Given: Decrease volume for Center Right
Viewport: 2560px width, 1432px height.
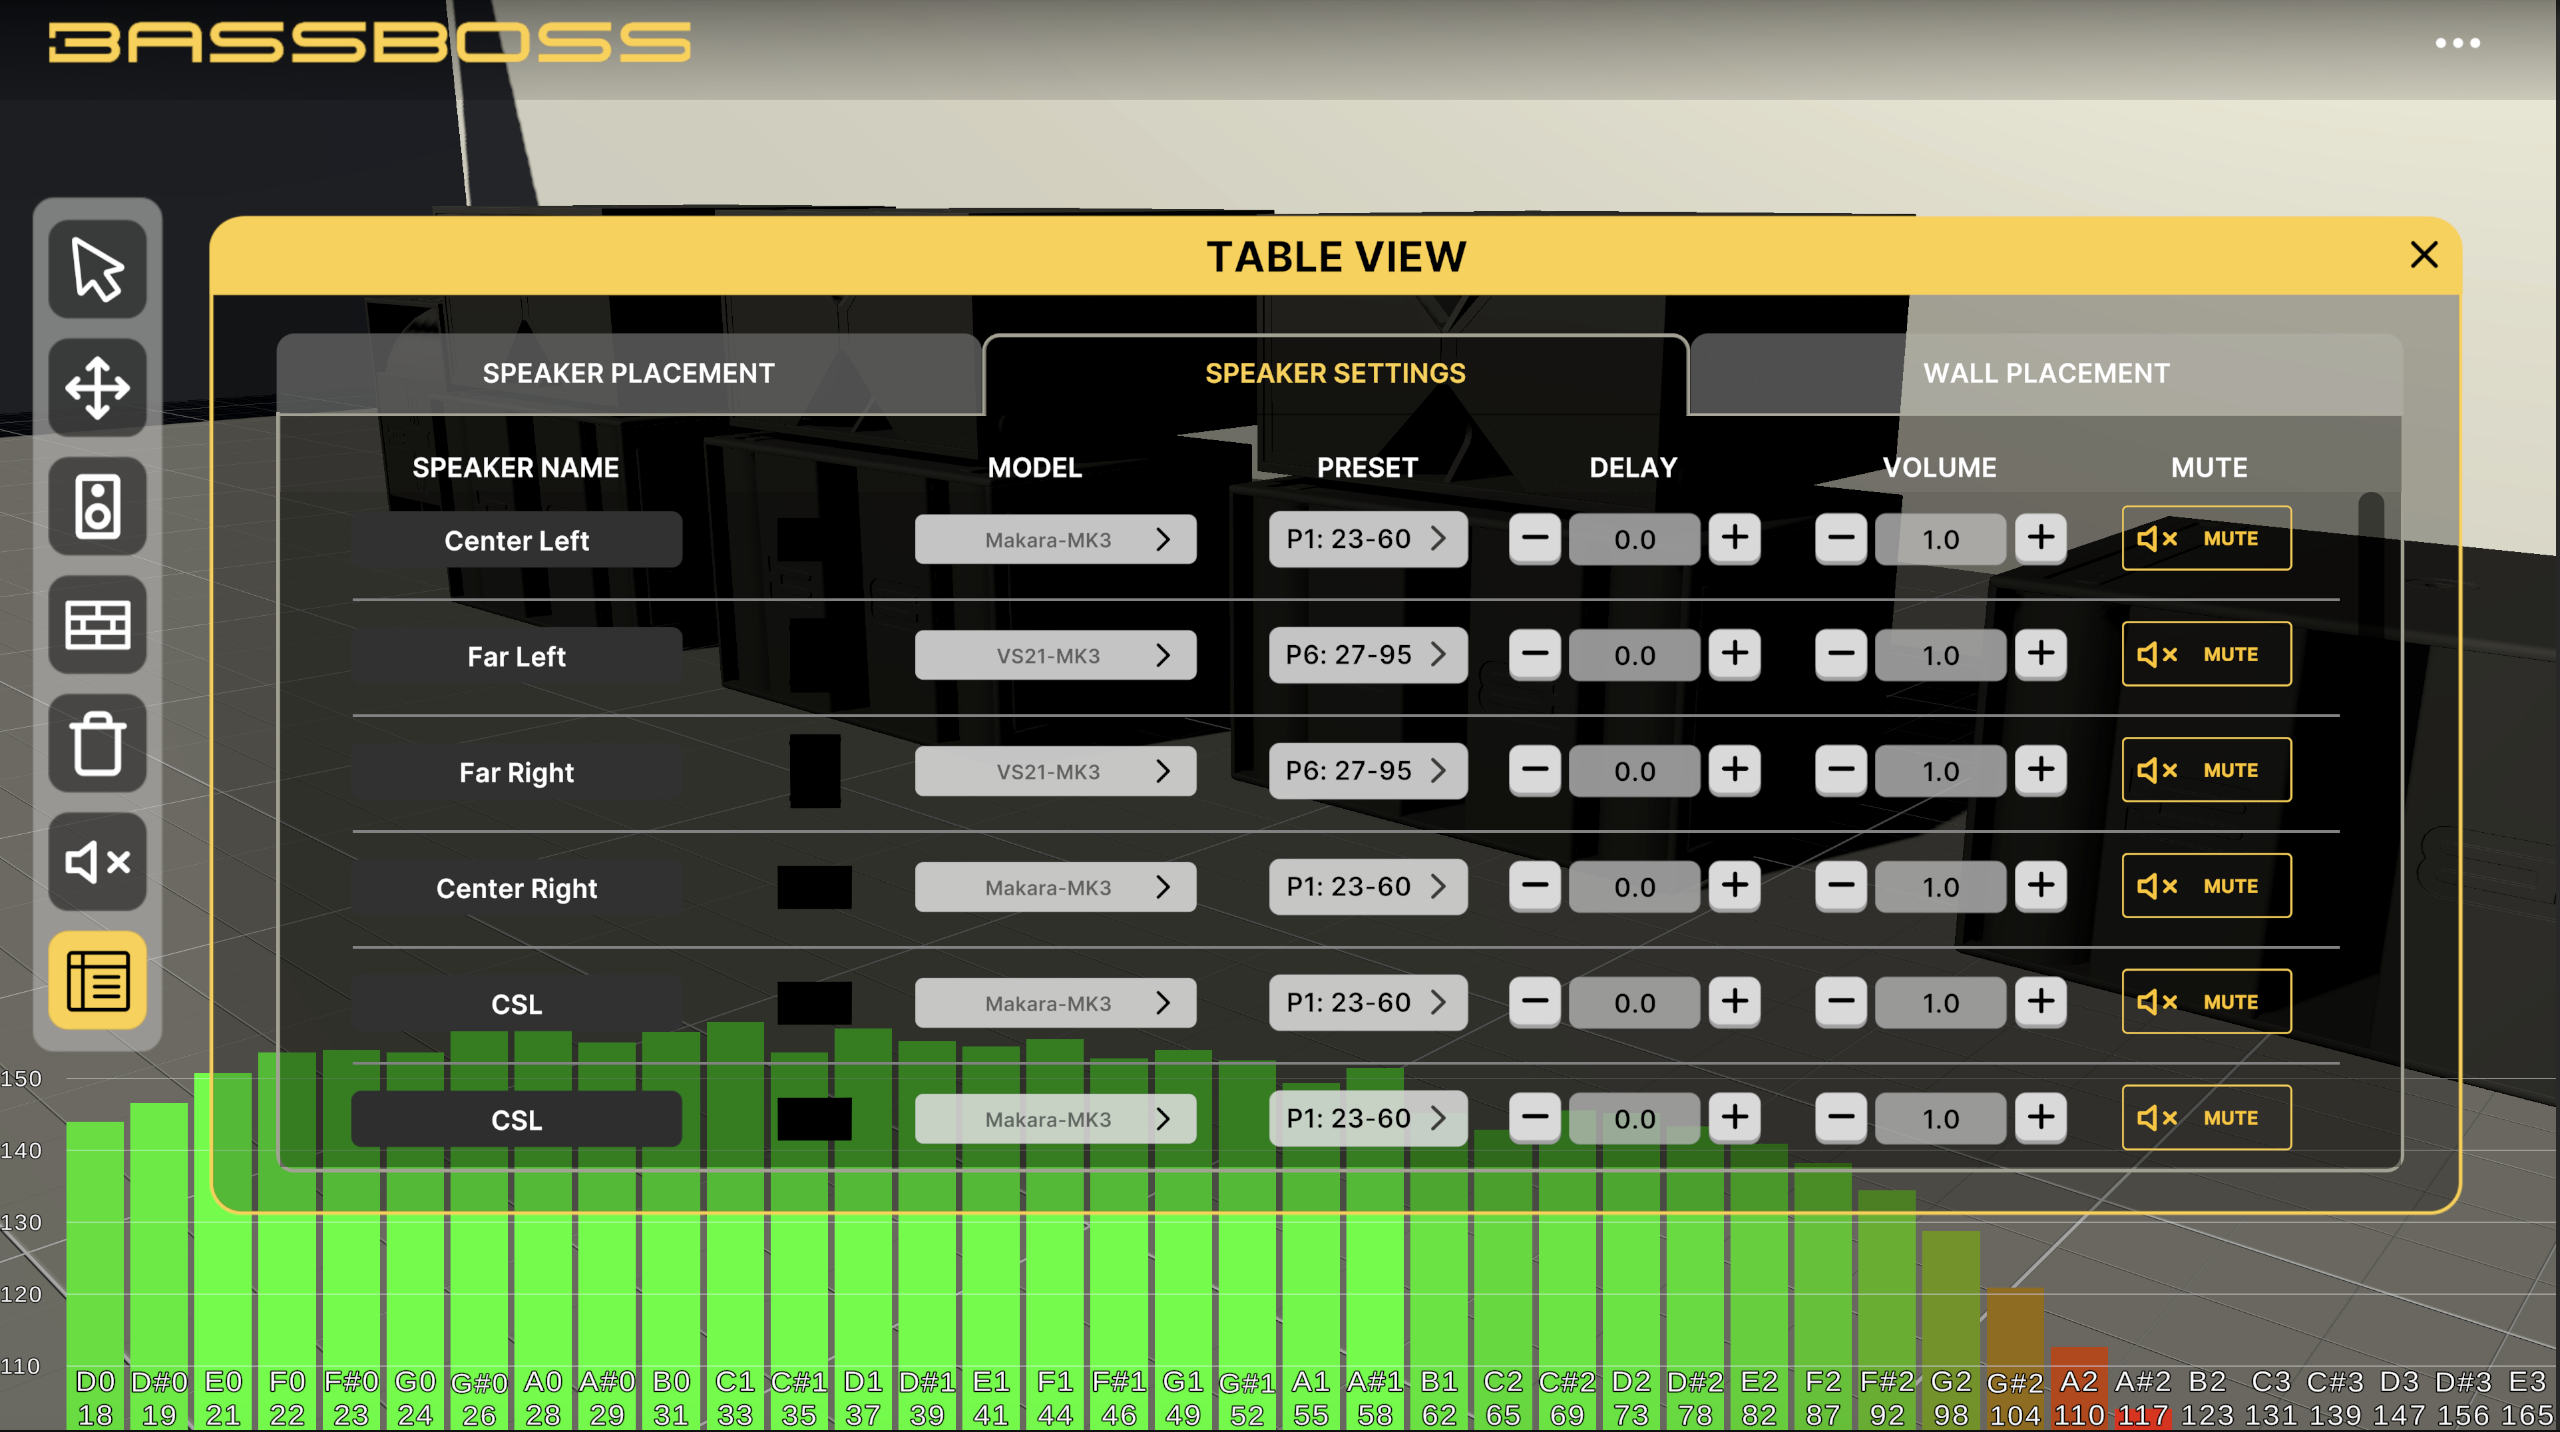Looking at the screenshot, I should click(1841, 887).
